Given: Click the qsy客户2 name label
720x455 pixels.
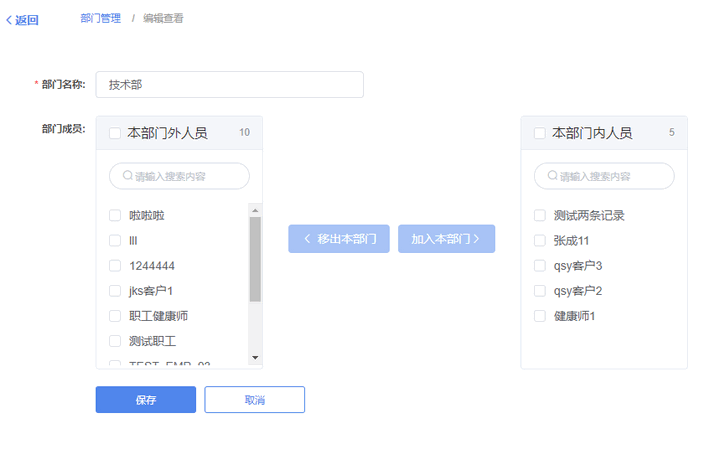Looking at the screenshot, I should 578,291.
